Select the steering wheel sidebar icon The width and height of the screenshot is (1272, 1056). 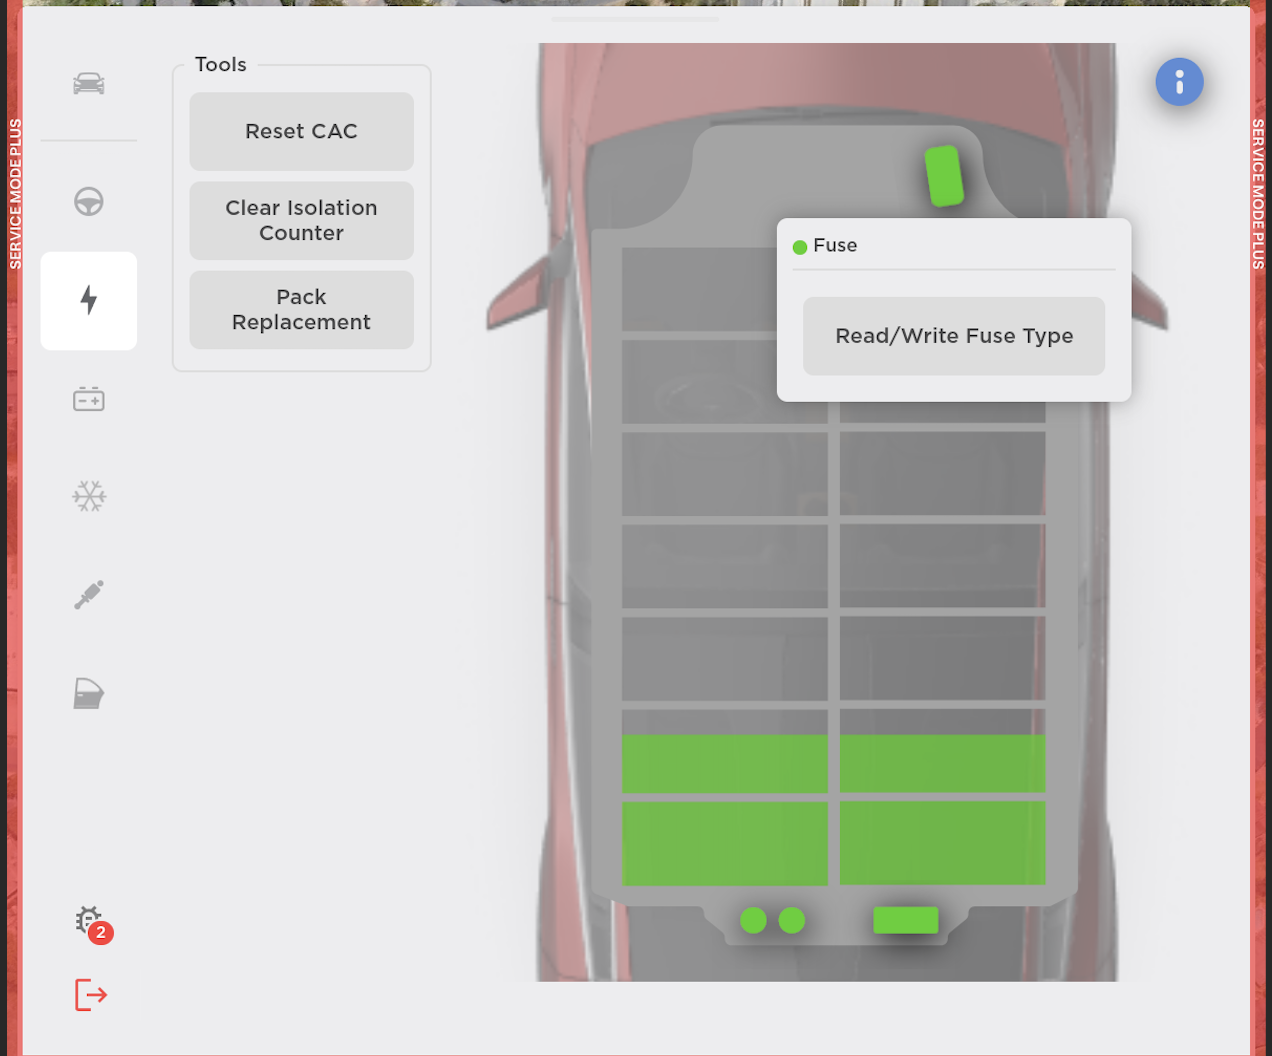89,202
